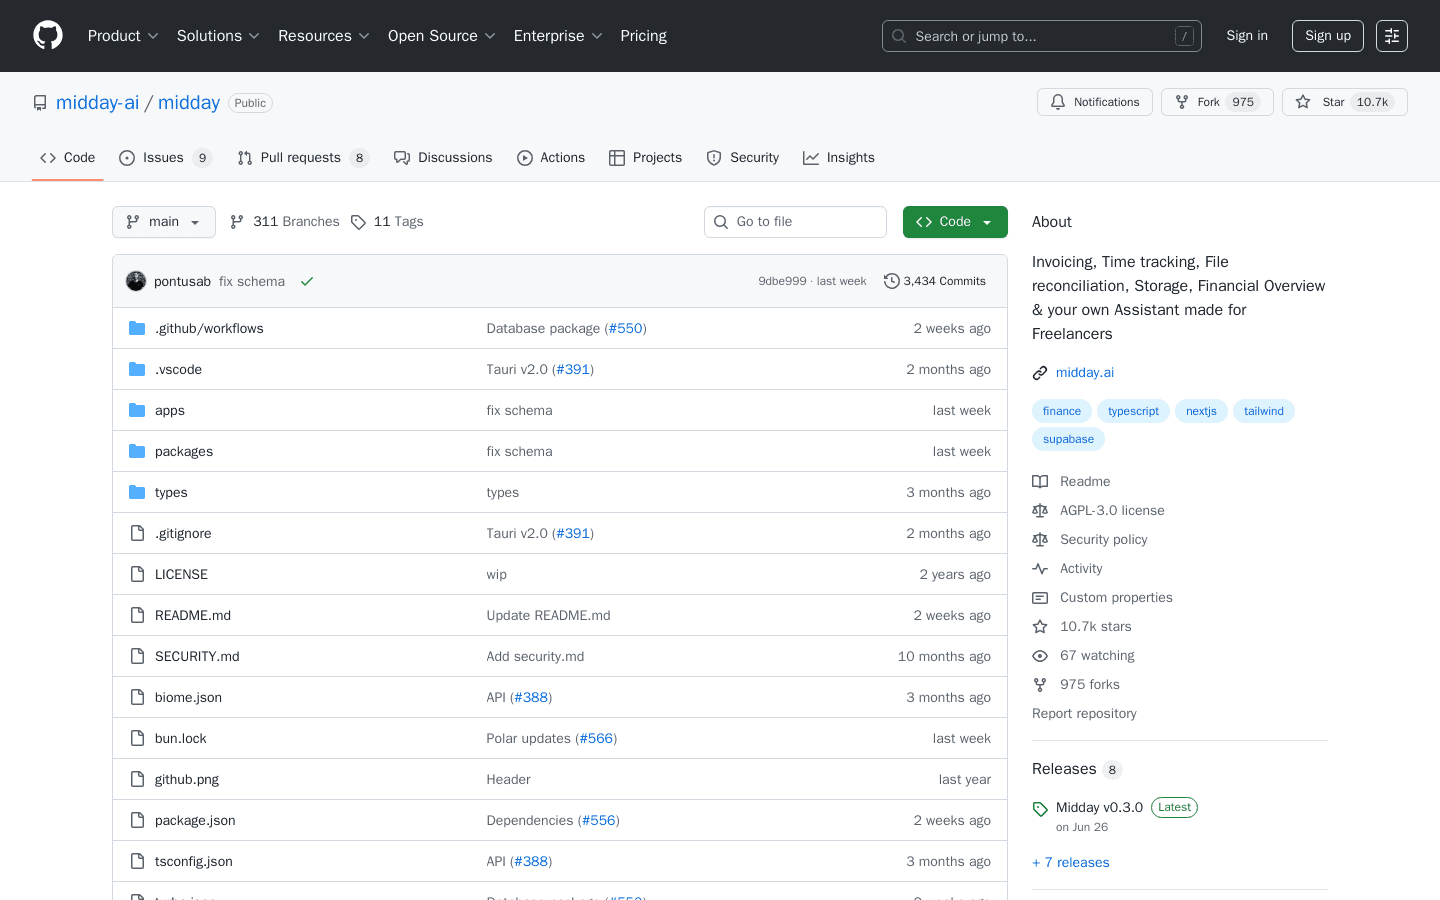Click the Notifications bell button

click(1095, 102)
